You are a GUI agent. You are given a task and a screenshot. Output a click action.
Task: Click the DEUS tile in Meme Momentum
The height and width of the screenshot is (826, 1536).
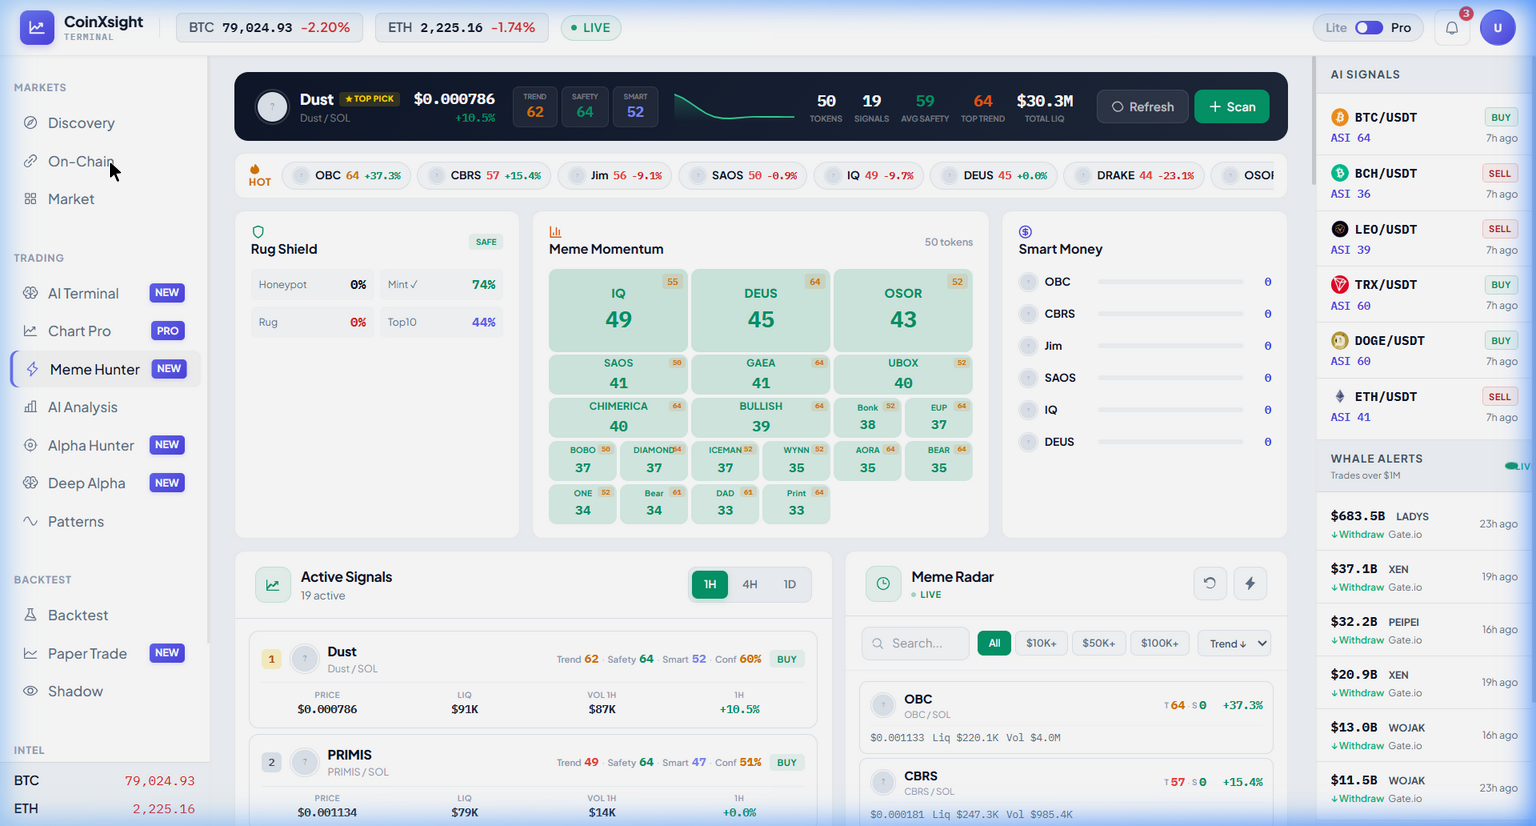click(x=761, y=310)
